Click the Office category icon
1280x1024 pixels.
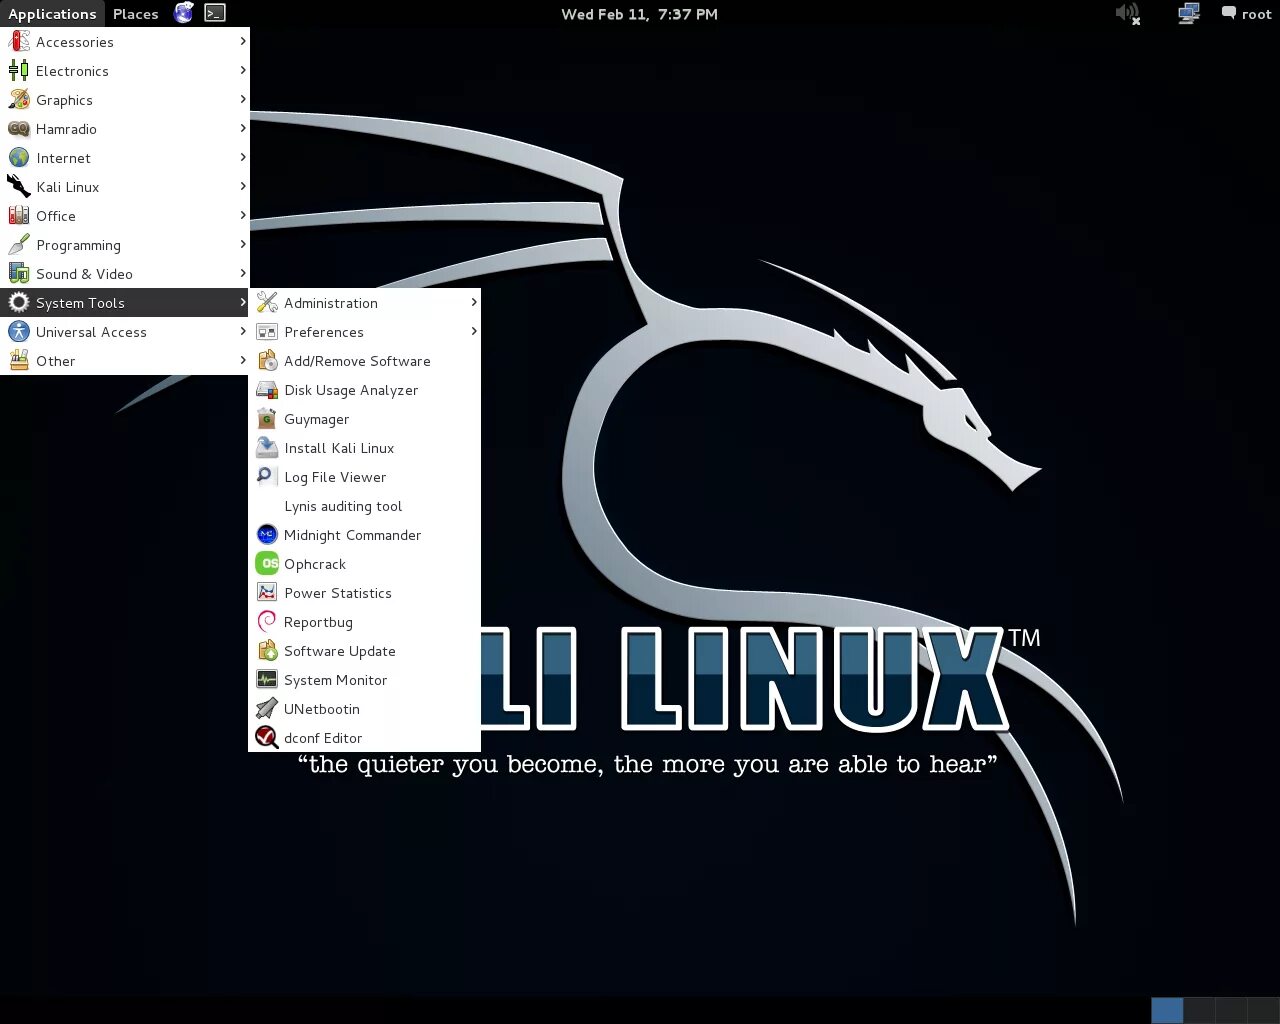19,216
